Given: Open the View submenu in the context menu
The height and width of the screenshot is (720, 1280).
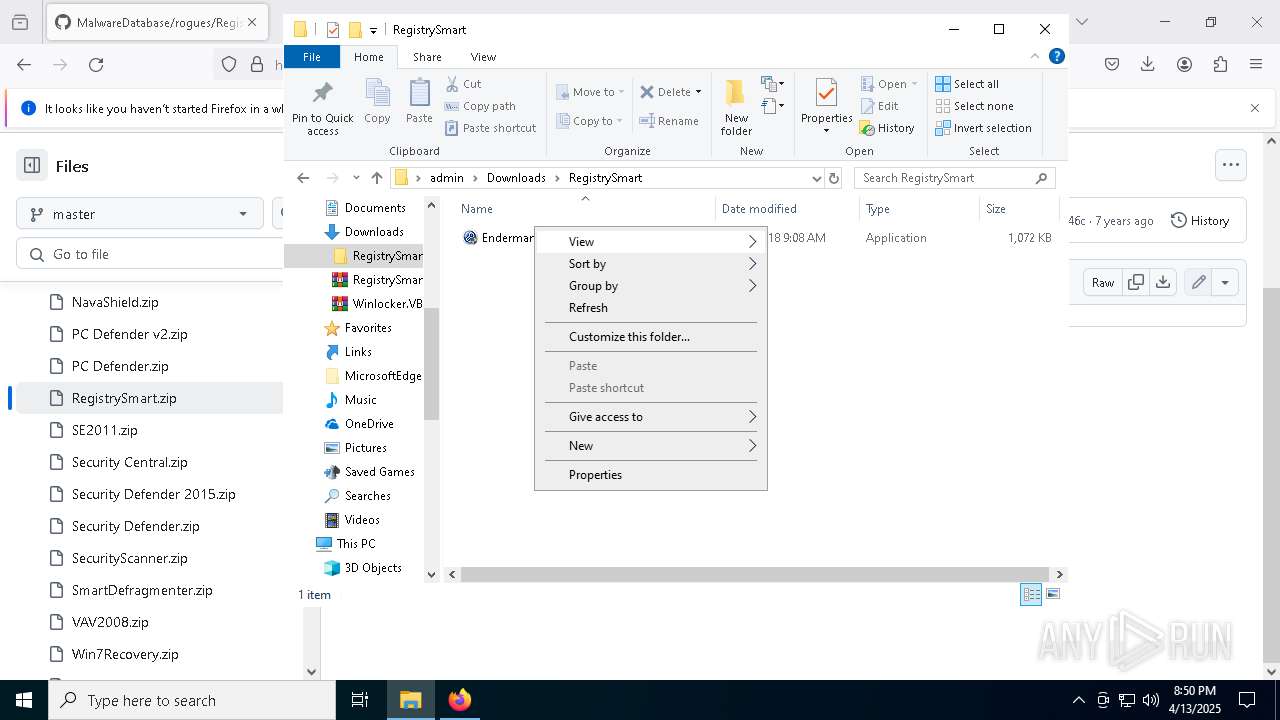Looking at the screenshot, I should coord(651,242).
